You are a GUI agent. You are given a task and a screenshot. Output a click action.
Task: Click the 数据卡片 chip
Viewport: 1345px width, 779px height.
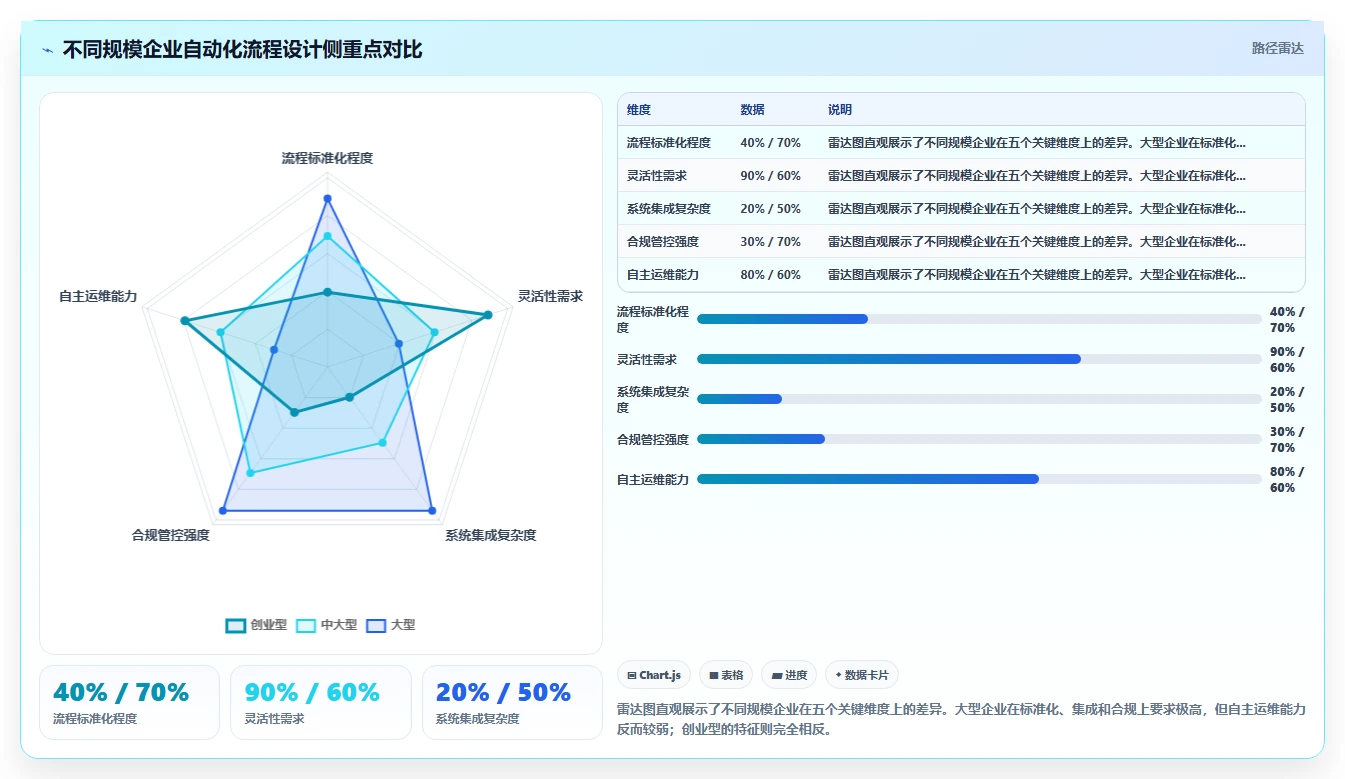861,675
